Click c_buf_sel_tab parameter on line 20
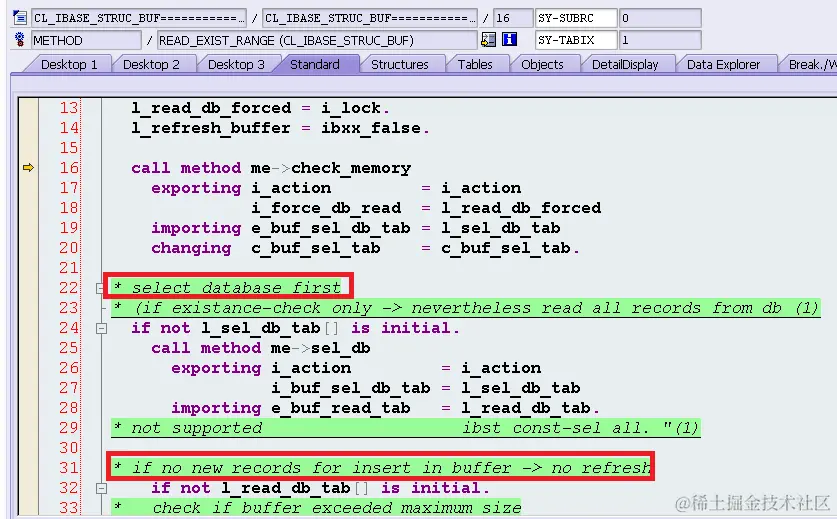This screenshot has height=519, width=837. (317, 248)
